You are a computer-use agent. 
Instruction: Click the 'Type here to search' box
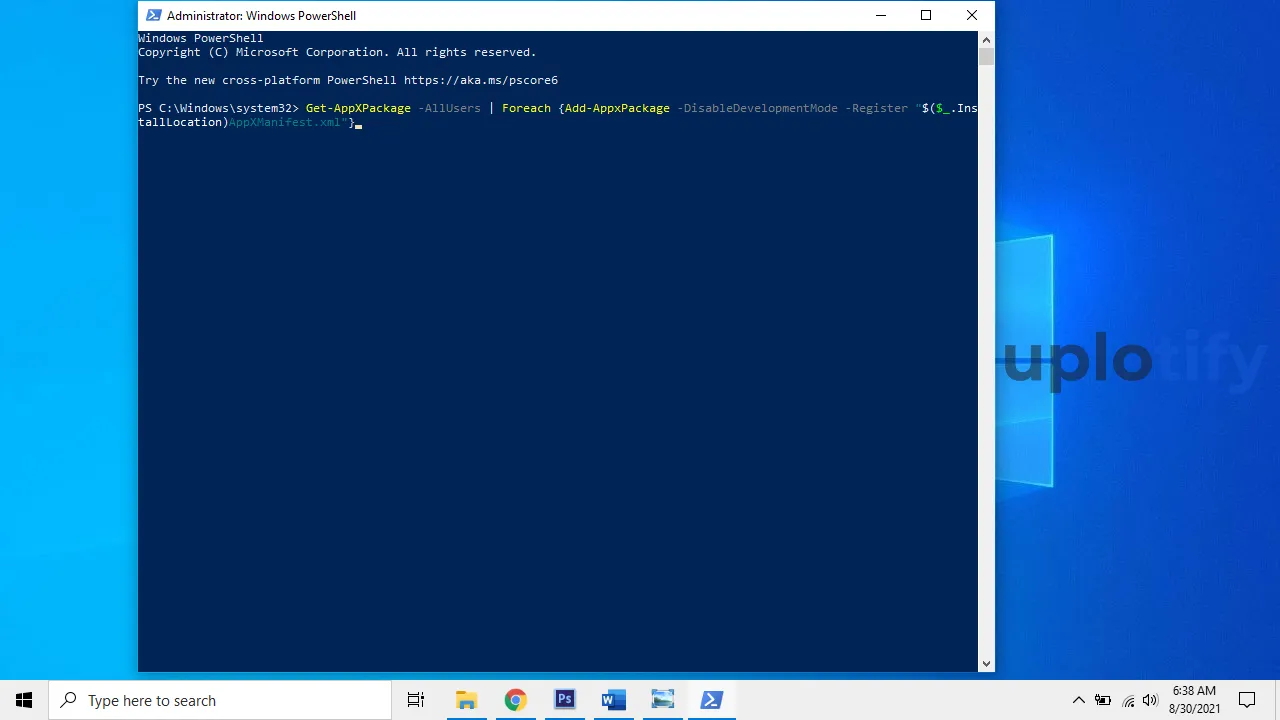220,700
